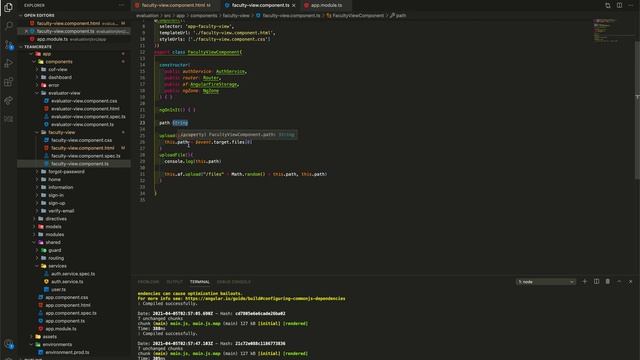Open the Run and Debug view
This screenshot has height=360, width=640.
pos(9,63)
